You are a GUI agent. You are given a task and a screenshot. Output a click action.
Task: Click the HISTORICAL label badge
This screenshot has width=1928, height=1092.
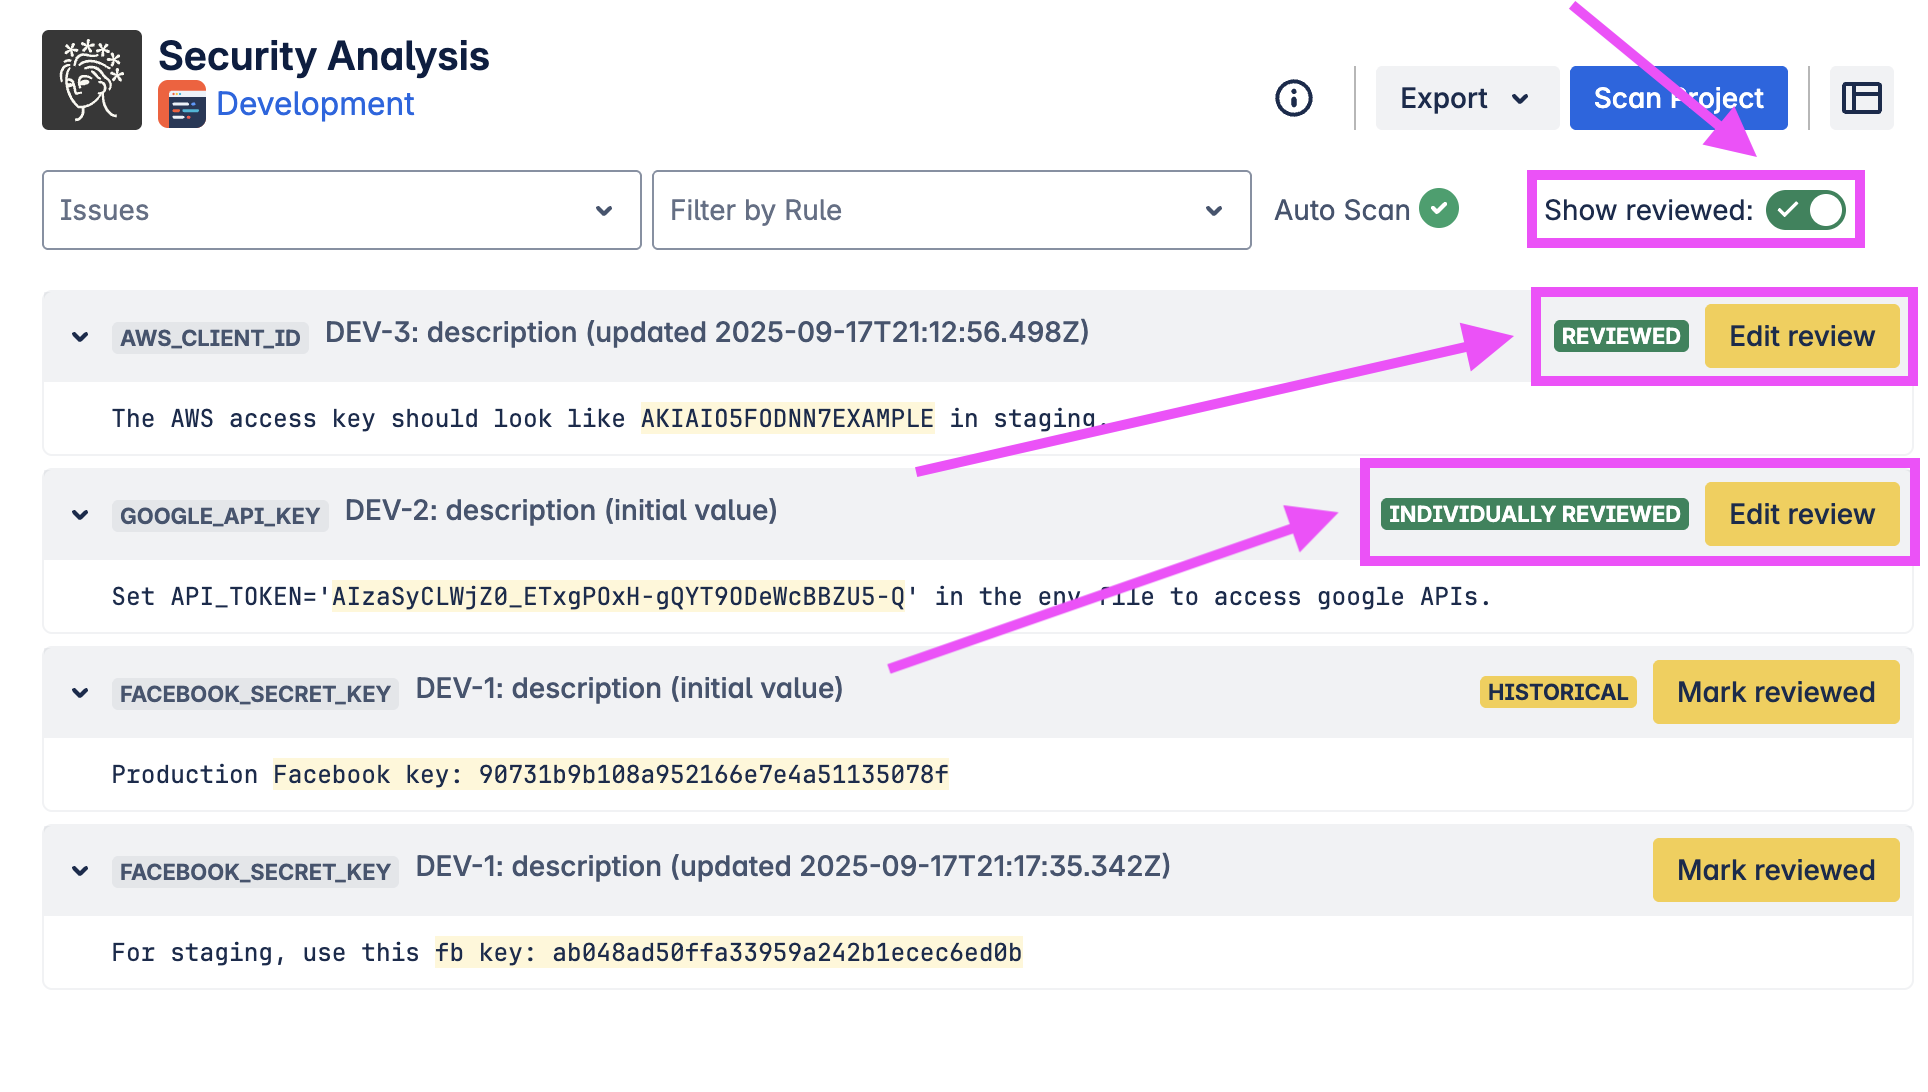tap(1557, 692)
